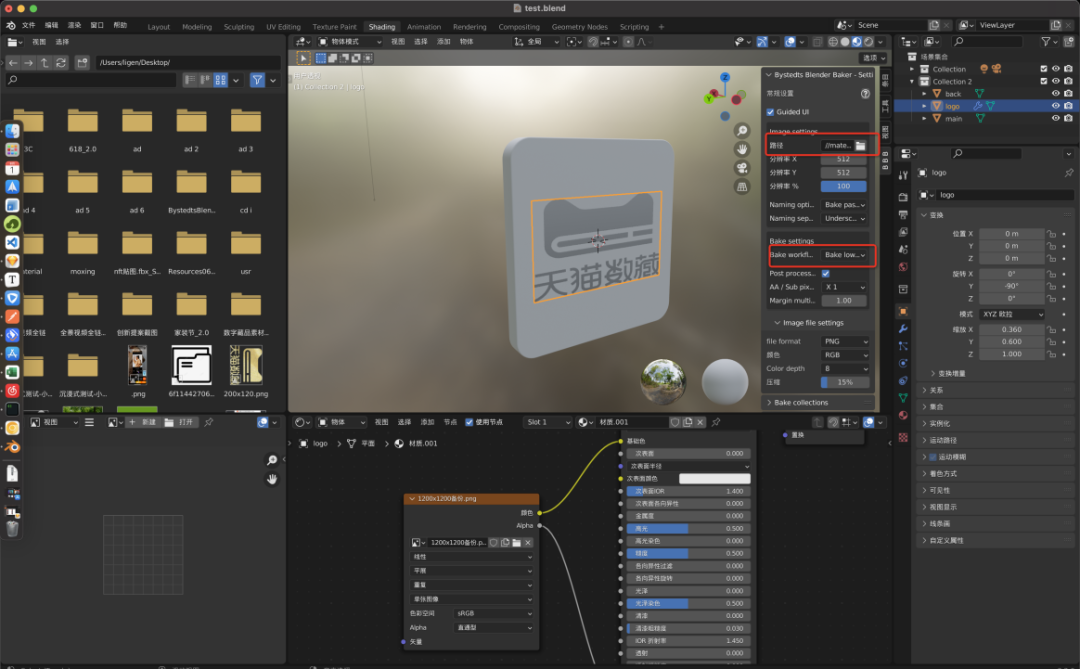This screenshot has height=669, width=1080.
Task: Switch orthographic/perspective grid gizmo in viewport
Action: point(742,186)
